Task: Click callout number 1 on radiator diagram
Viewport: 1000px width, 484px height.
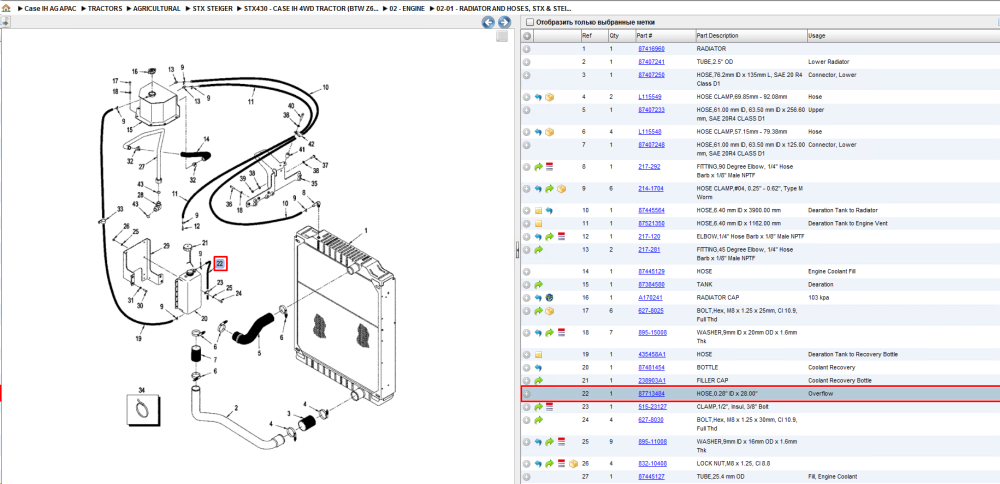Action: [x=366, y=231]
